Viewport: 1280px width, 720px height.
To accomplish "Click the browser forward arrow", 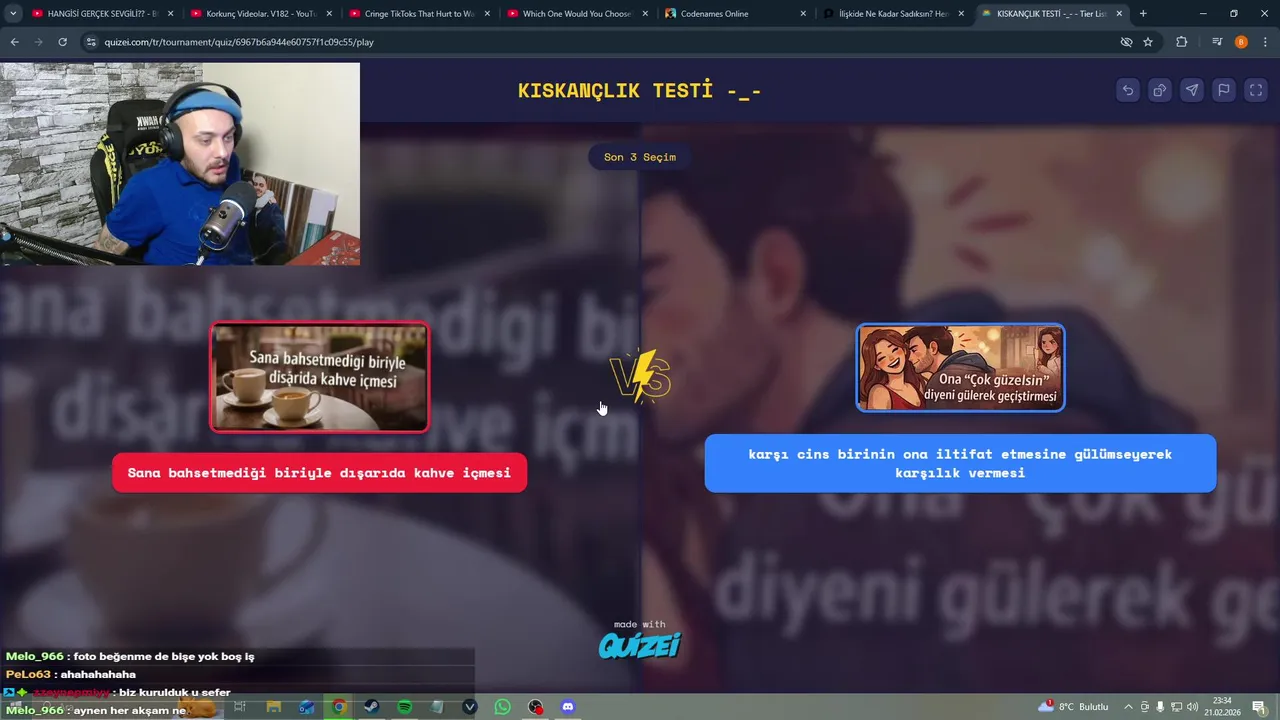I will point(38,42).
